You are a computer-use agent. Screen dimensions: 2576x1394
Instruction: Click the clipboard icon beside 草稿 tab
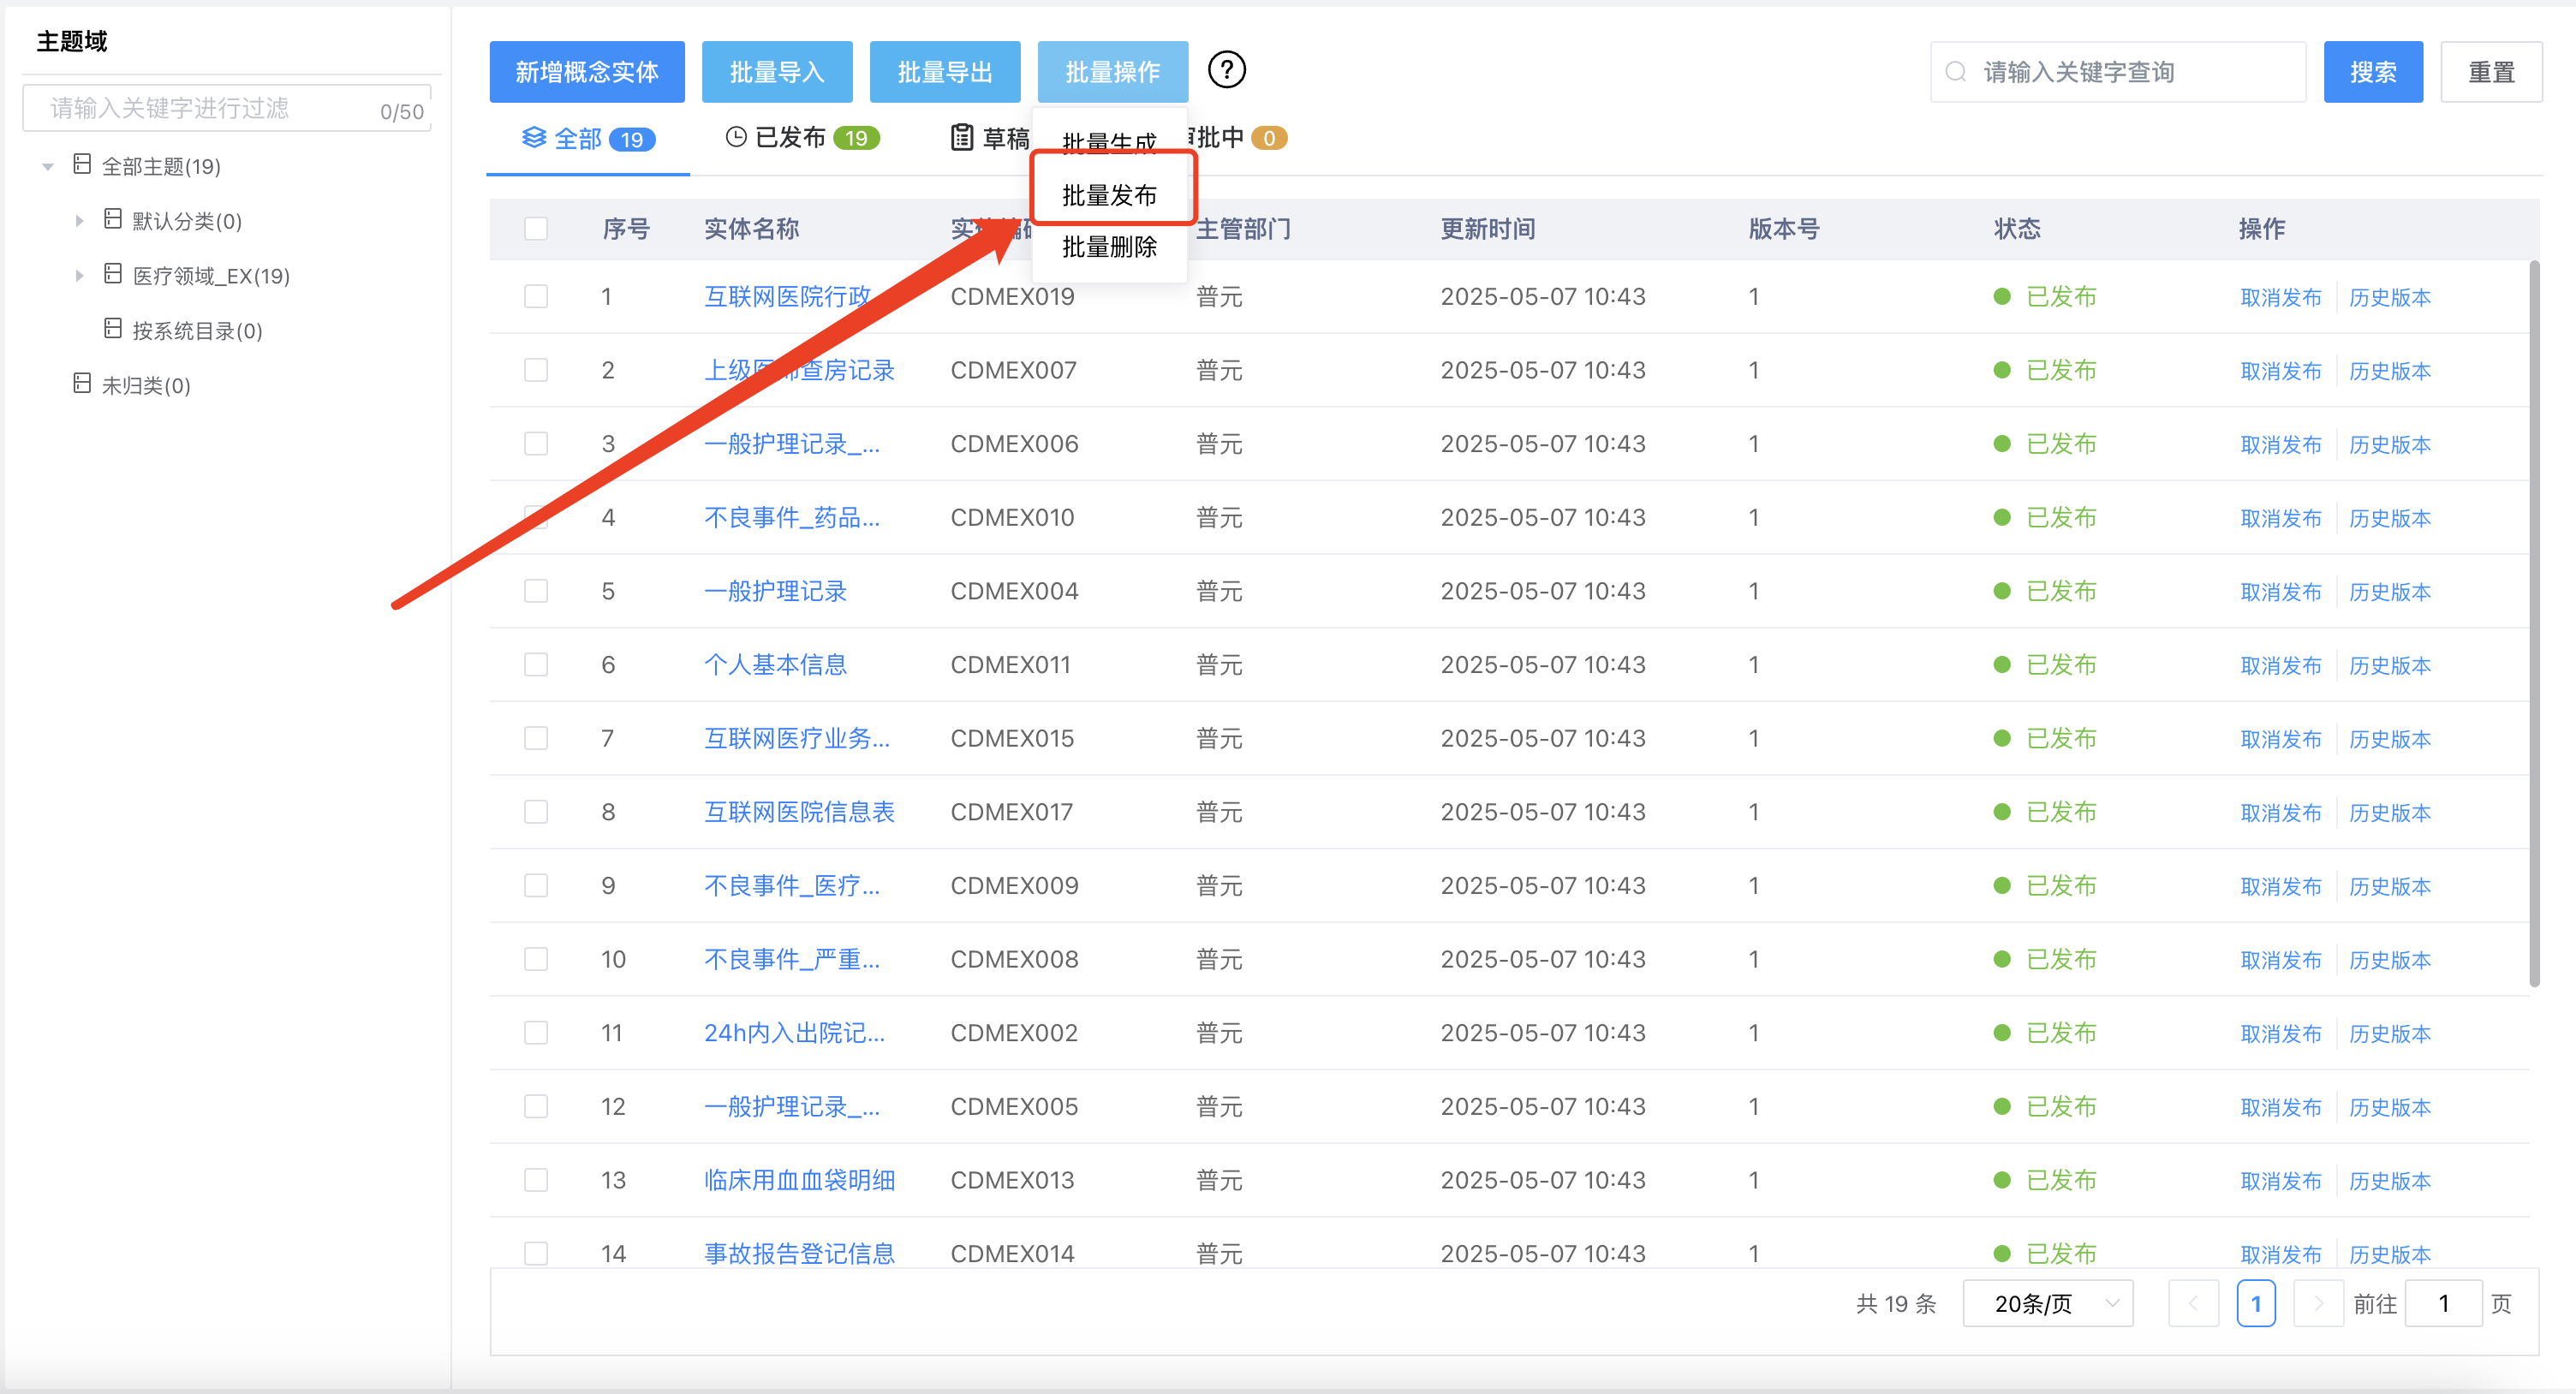961,137
